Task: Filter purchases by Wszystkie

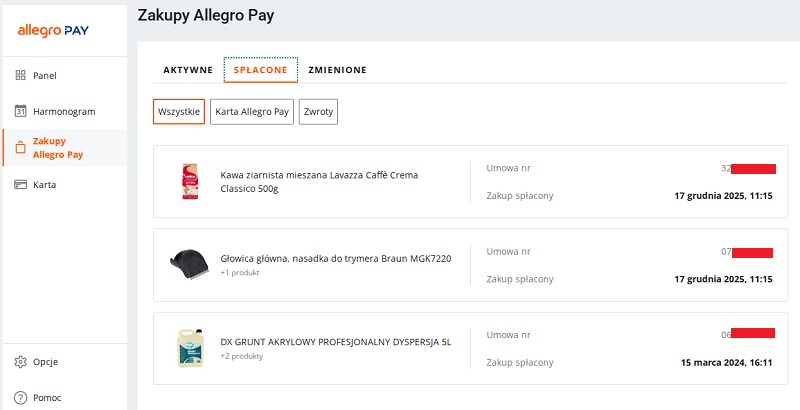Action: tap(179, 111)
